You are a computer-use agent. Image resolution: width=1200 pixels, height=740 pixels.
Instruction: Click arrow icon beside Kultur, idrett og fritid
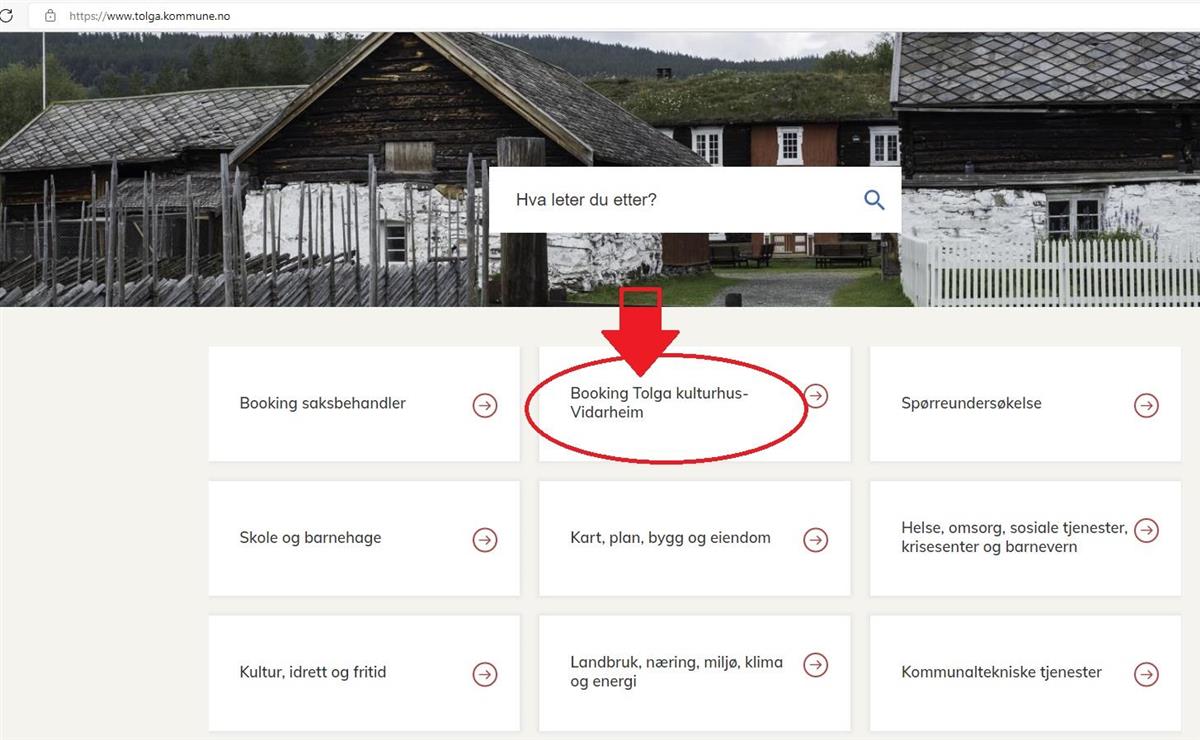485,674
